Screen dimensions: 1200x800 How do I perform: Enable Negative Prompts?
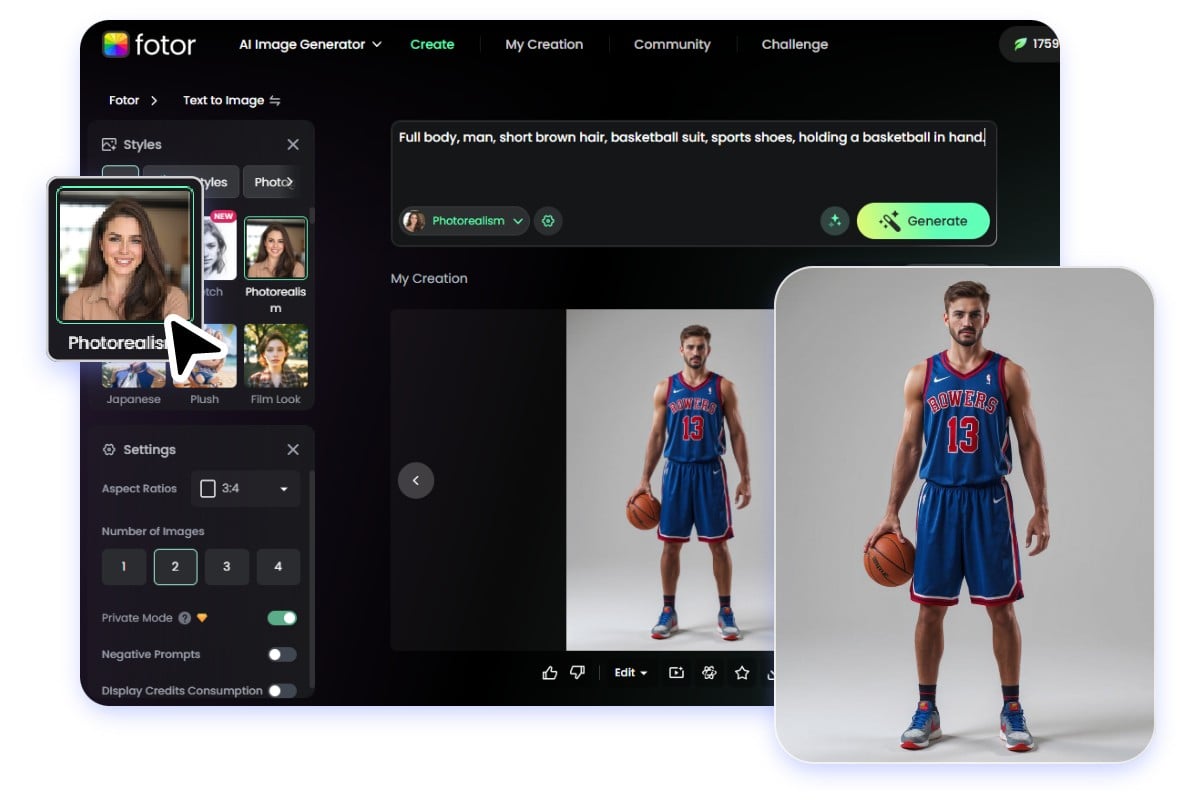coord(281,654)
